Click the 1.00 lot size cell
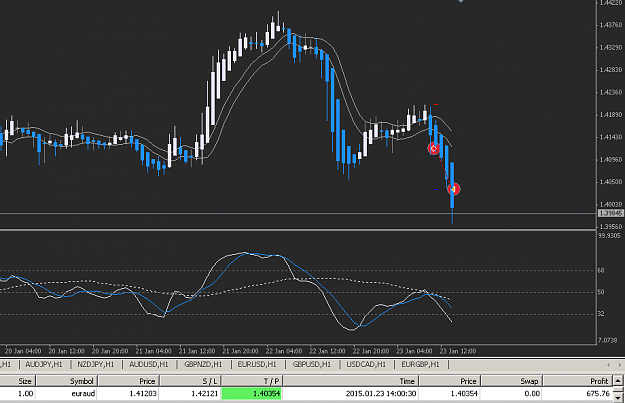625x403 pixels. coord(18,394)
